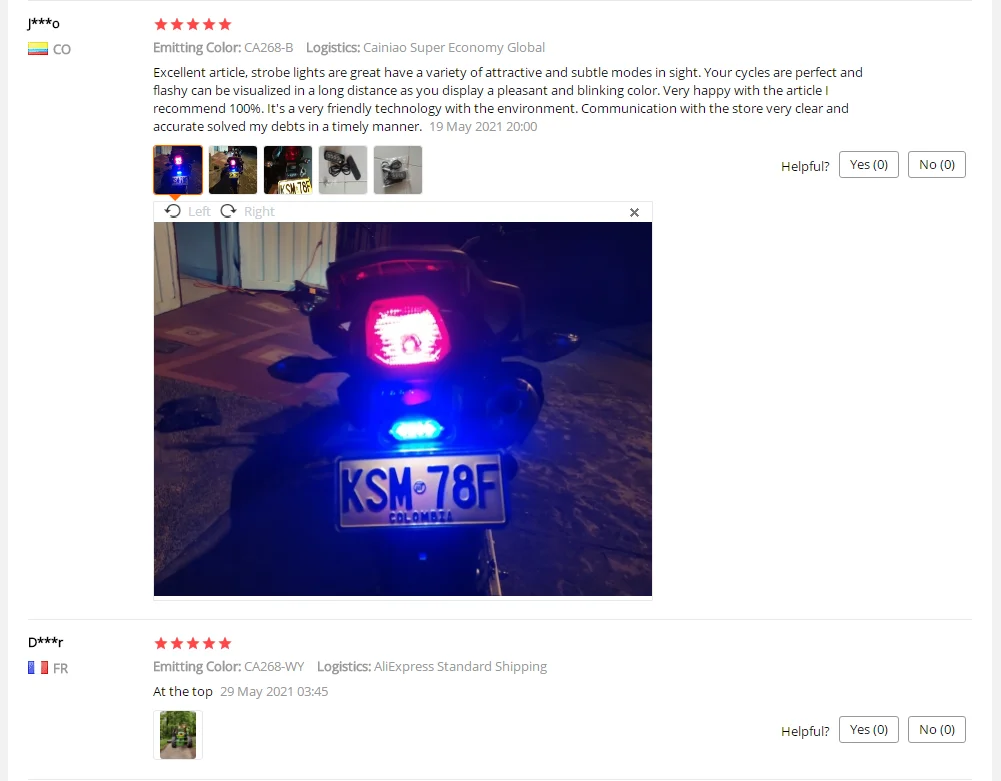Mark J***o's review helpful with Yes (0)

868,165
